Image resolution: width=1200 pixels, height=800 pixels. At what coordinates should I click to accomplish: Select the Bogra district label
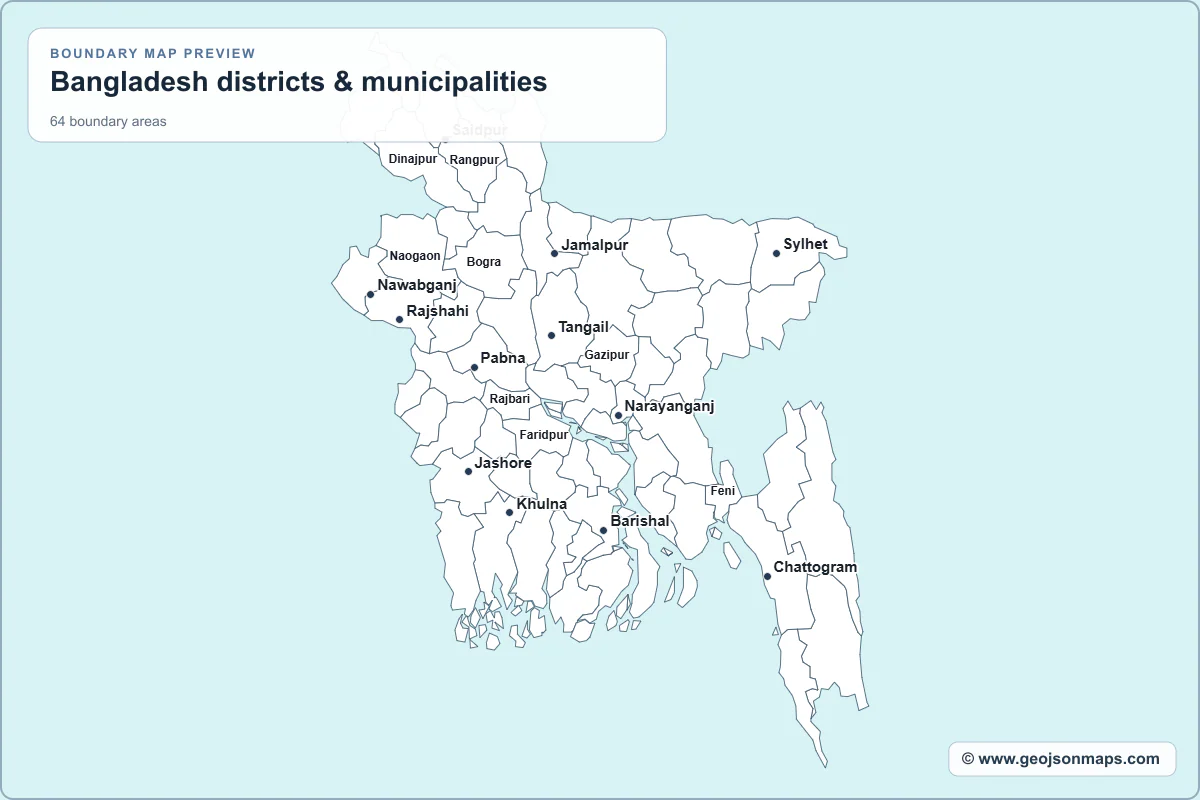point(484,262)
